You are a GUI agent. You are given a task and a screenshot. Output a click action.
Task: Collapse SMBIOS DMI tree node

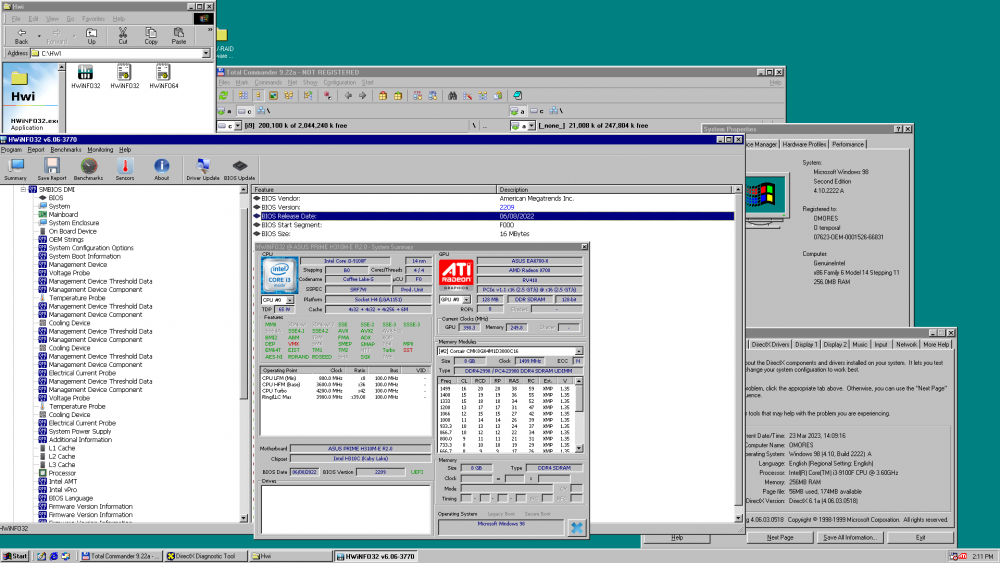[24, 189]
